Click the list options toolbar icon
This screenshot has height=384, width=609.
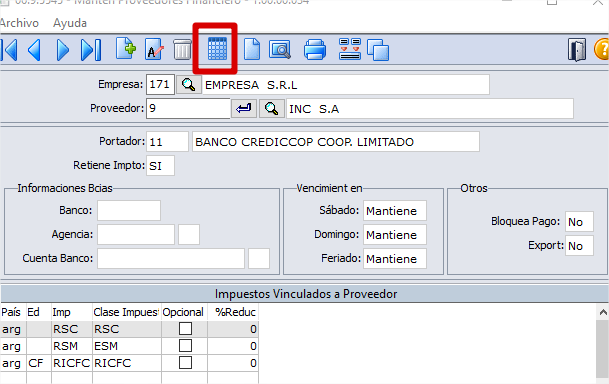pos(350,49)
